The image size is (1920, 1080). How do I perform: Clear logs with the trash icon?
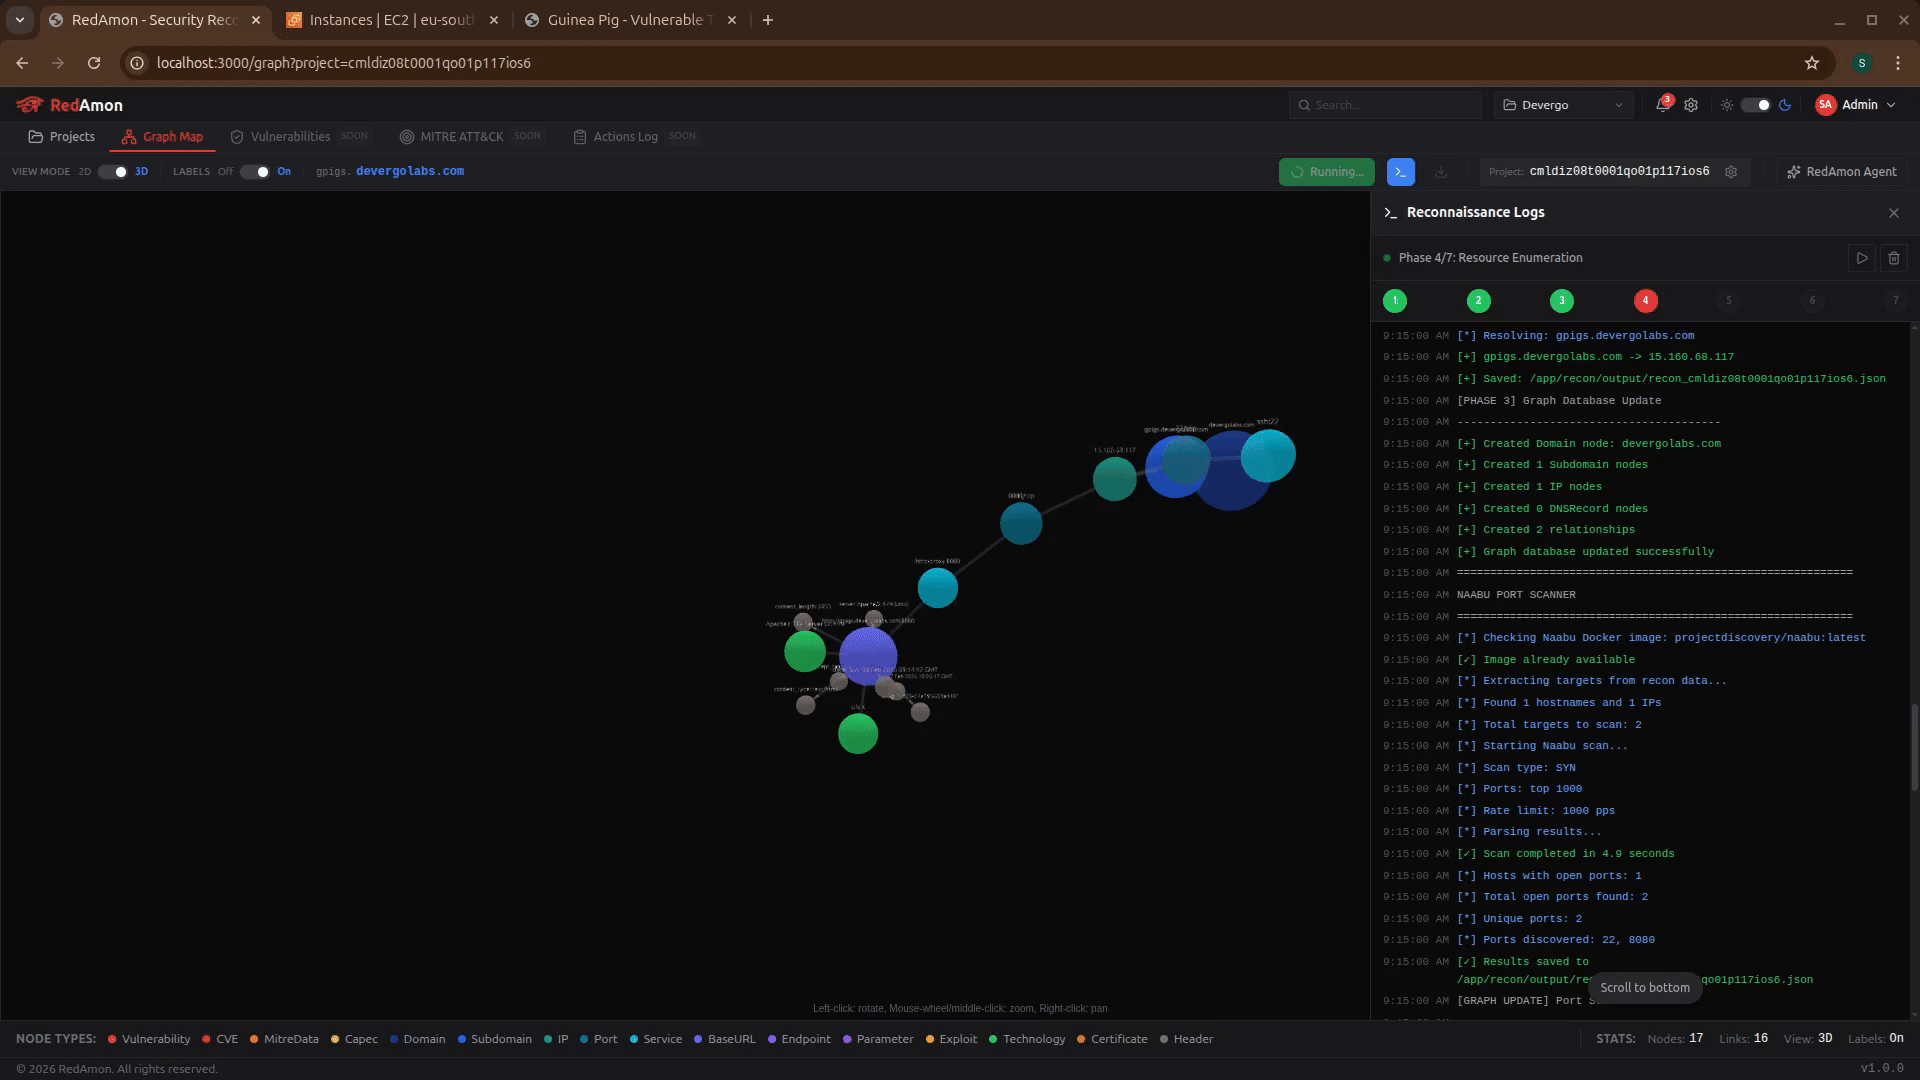(1894, 258)
